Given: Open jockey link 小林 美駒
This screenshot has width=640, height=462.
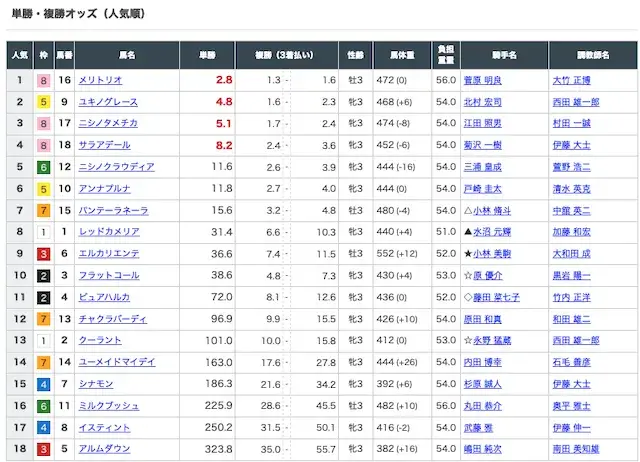Looking at the screenshot, I should [492, 254].
